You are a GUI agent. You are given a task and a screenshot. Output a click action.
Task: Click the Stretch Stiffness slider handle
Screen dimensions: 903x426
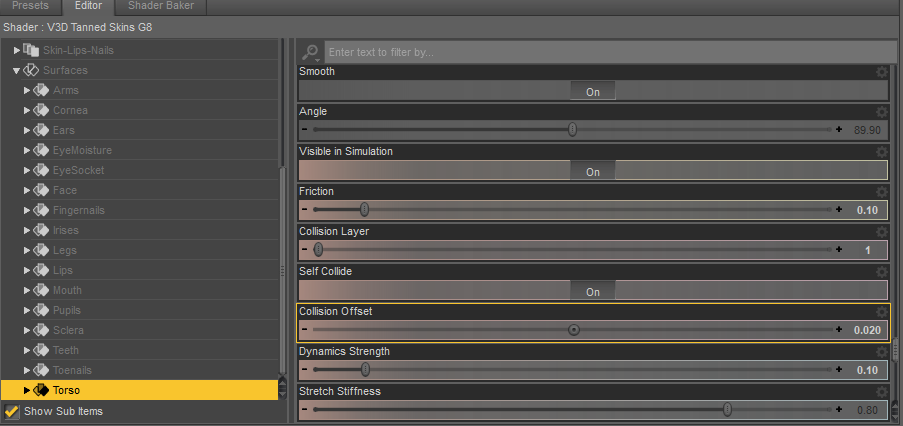(727, 410)
